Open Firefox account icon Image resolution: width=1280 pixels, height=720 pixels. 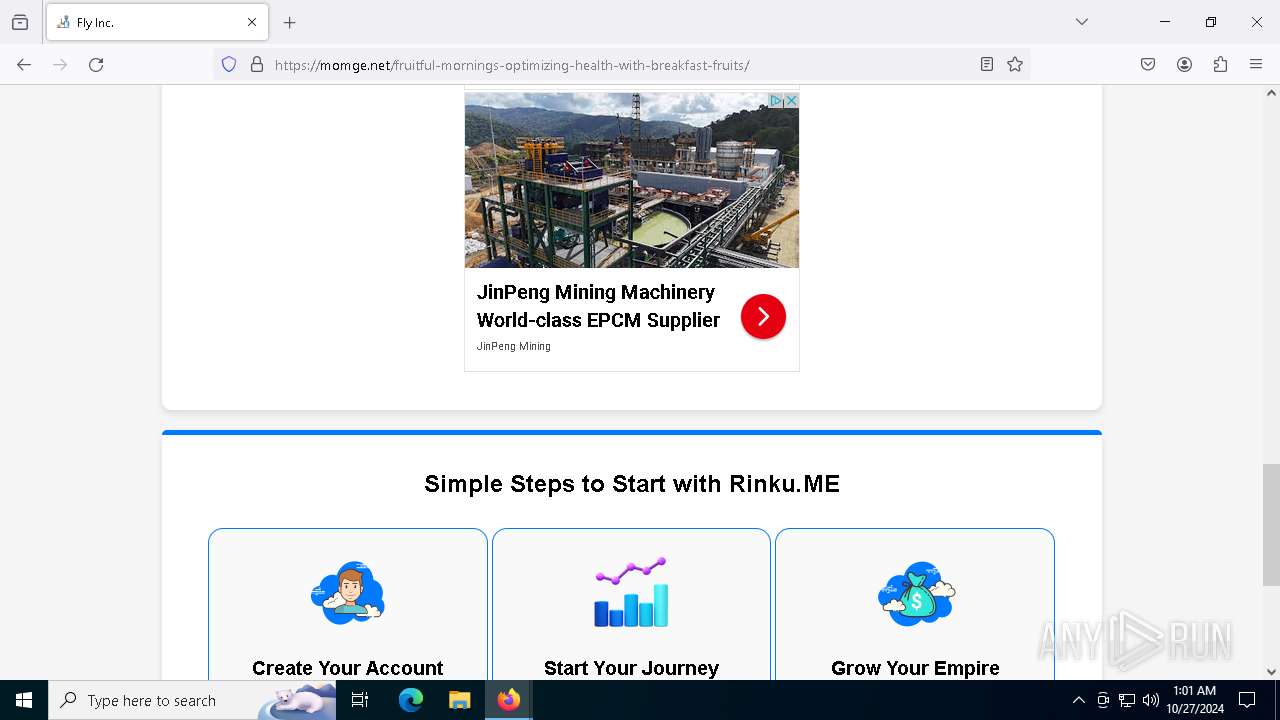click(x=1184, y=65)
